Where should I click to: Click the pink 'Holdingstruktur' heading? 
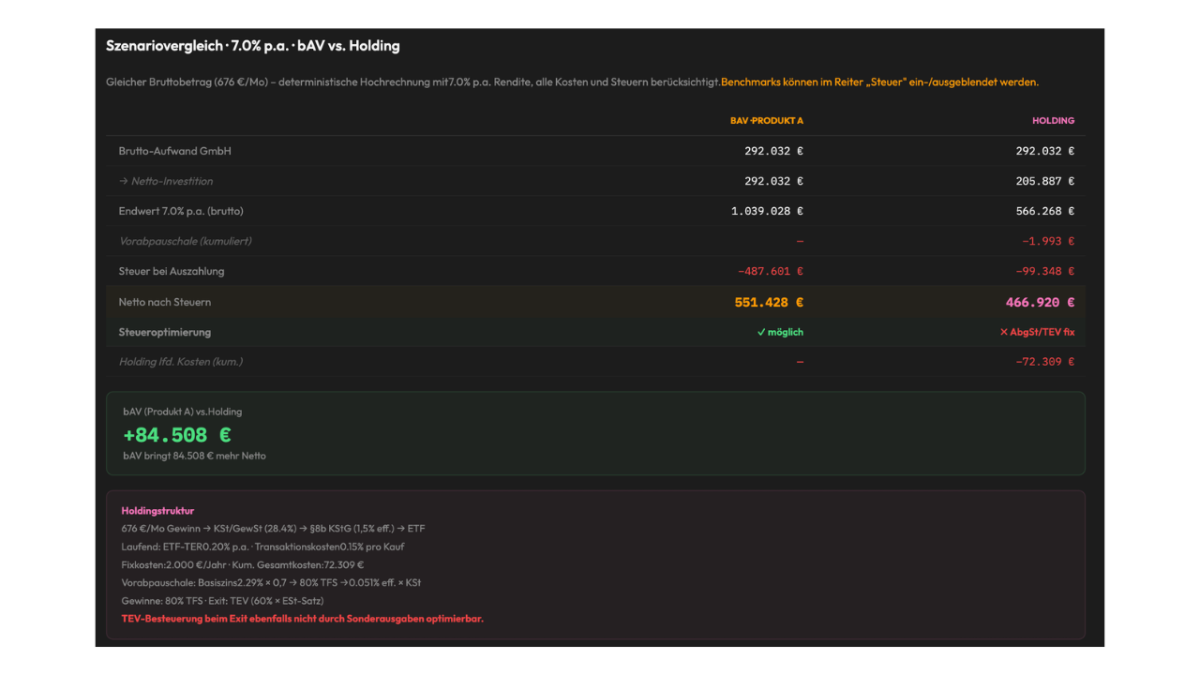click(158, 511)
